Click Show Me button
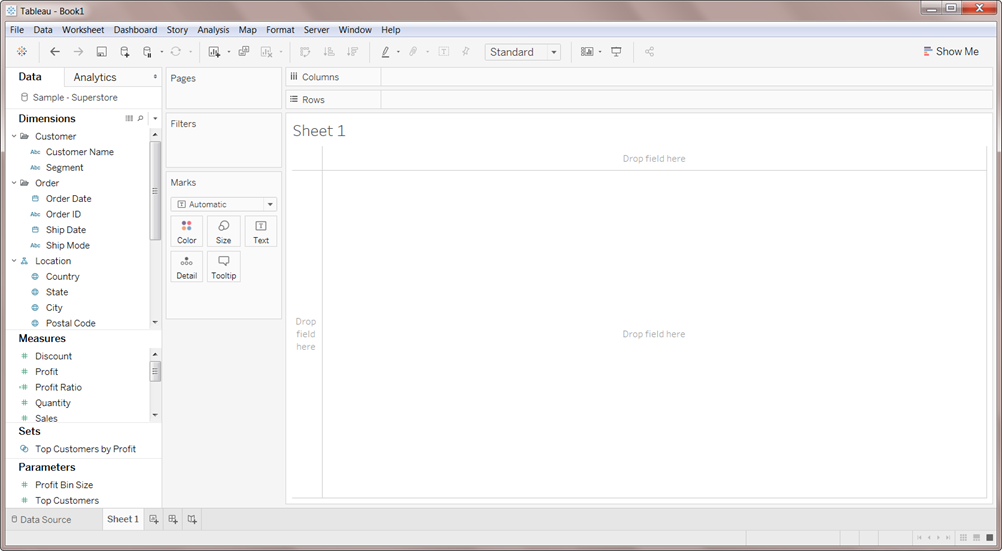The height and width of the screenshot is (551, 1002). pos(950,52)
